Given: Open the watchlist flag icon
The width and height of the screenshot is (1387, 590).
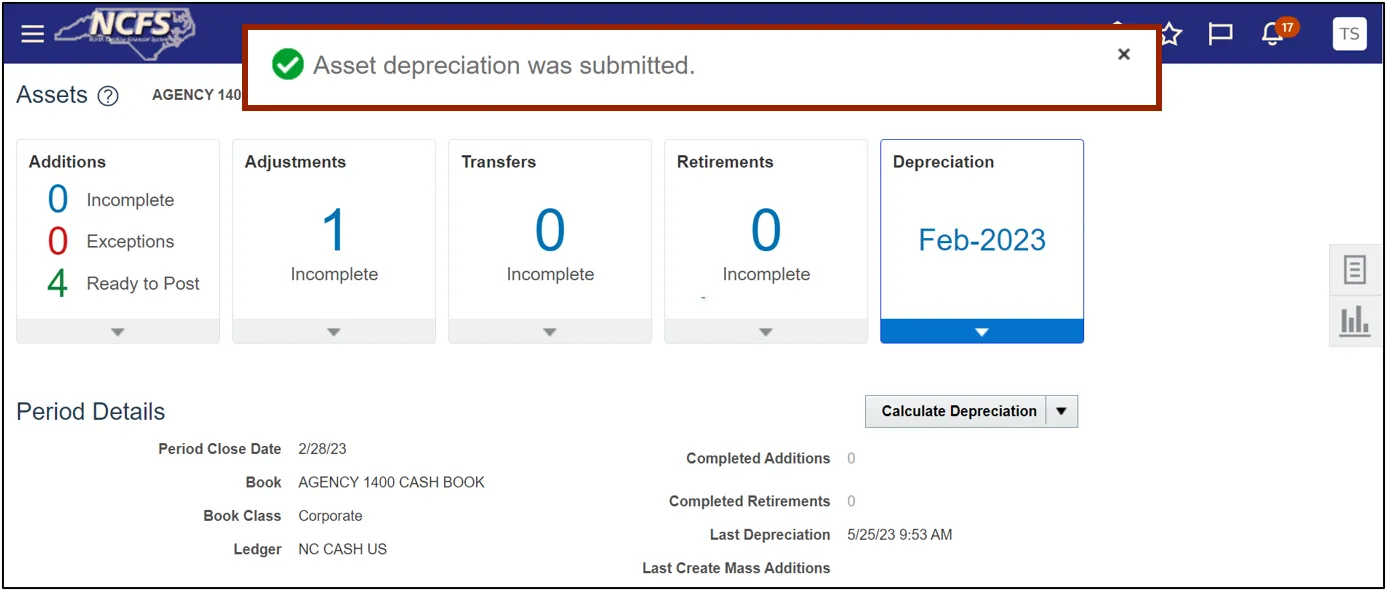Looking at the screenshot, I should tap(1220, 34).
